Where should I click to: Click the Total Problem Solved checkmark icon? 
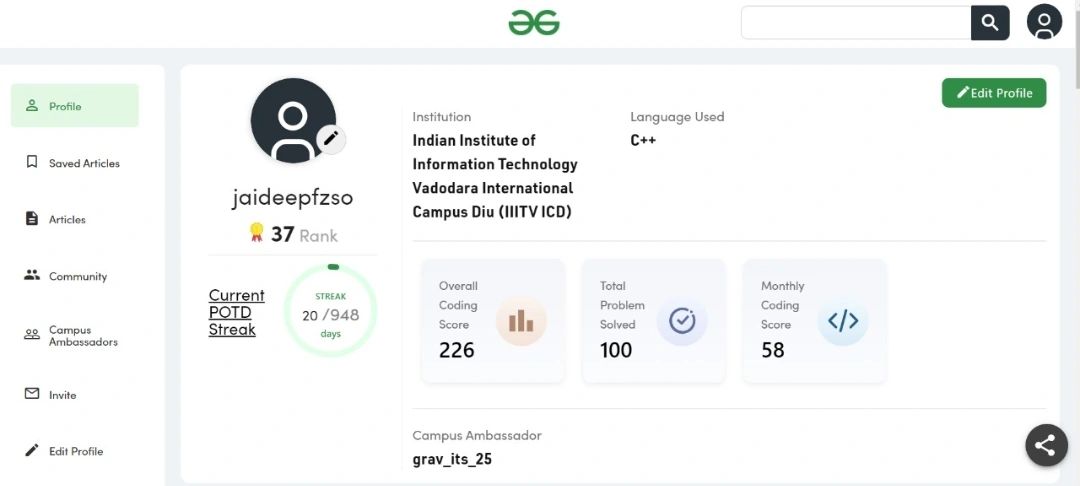click(x=682, y=321)
